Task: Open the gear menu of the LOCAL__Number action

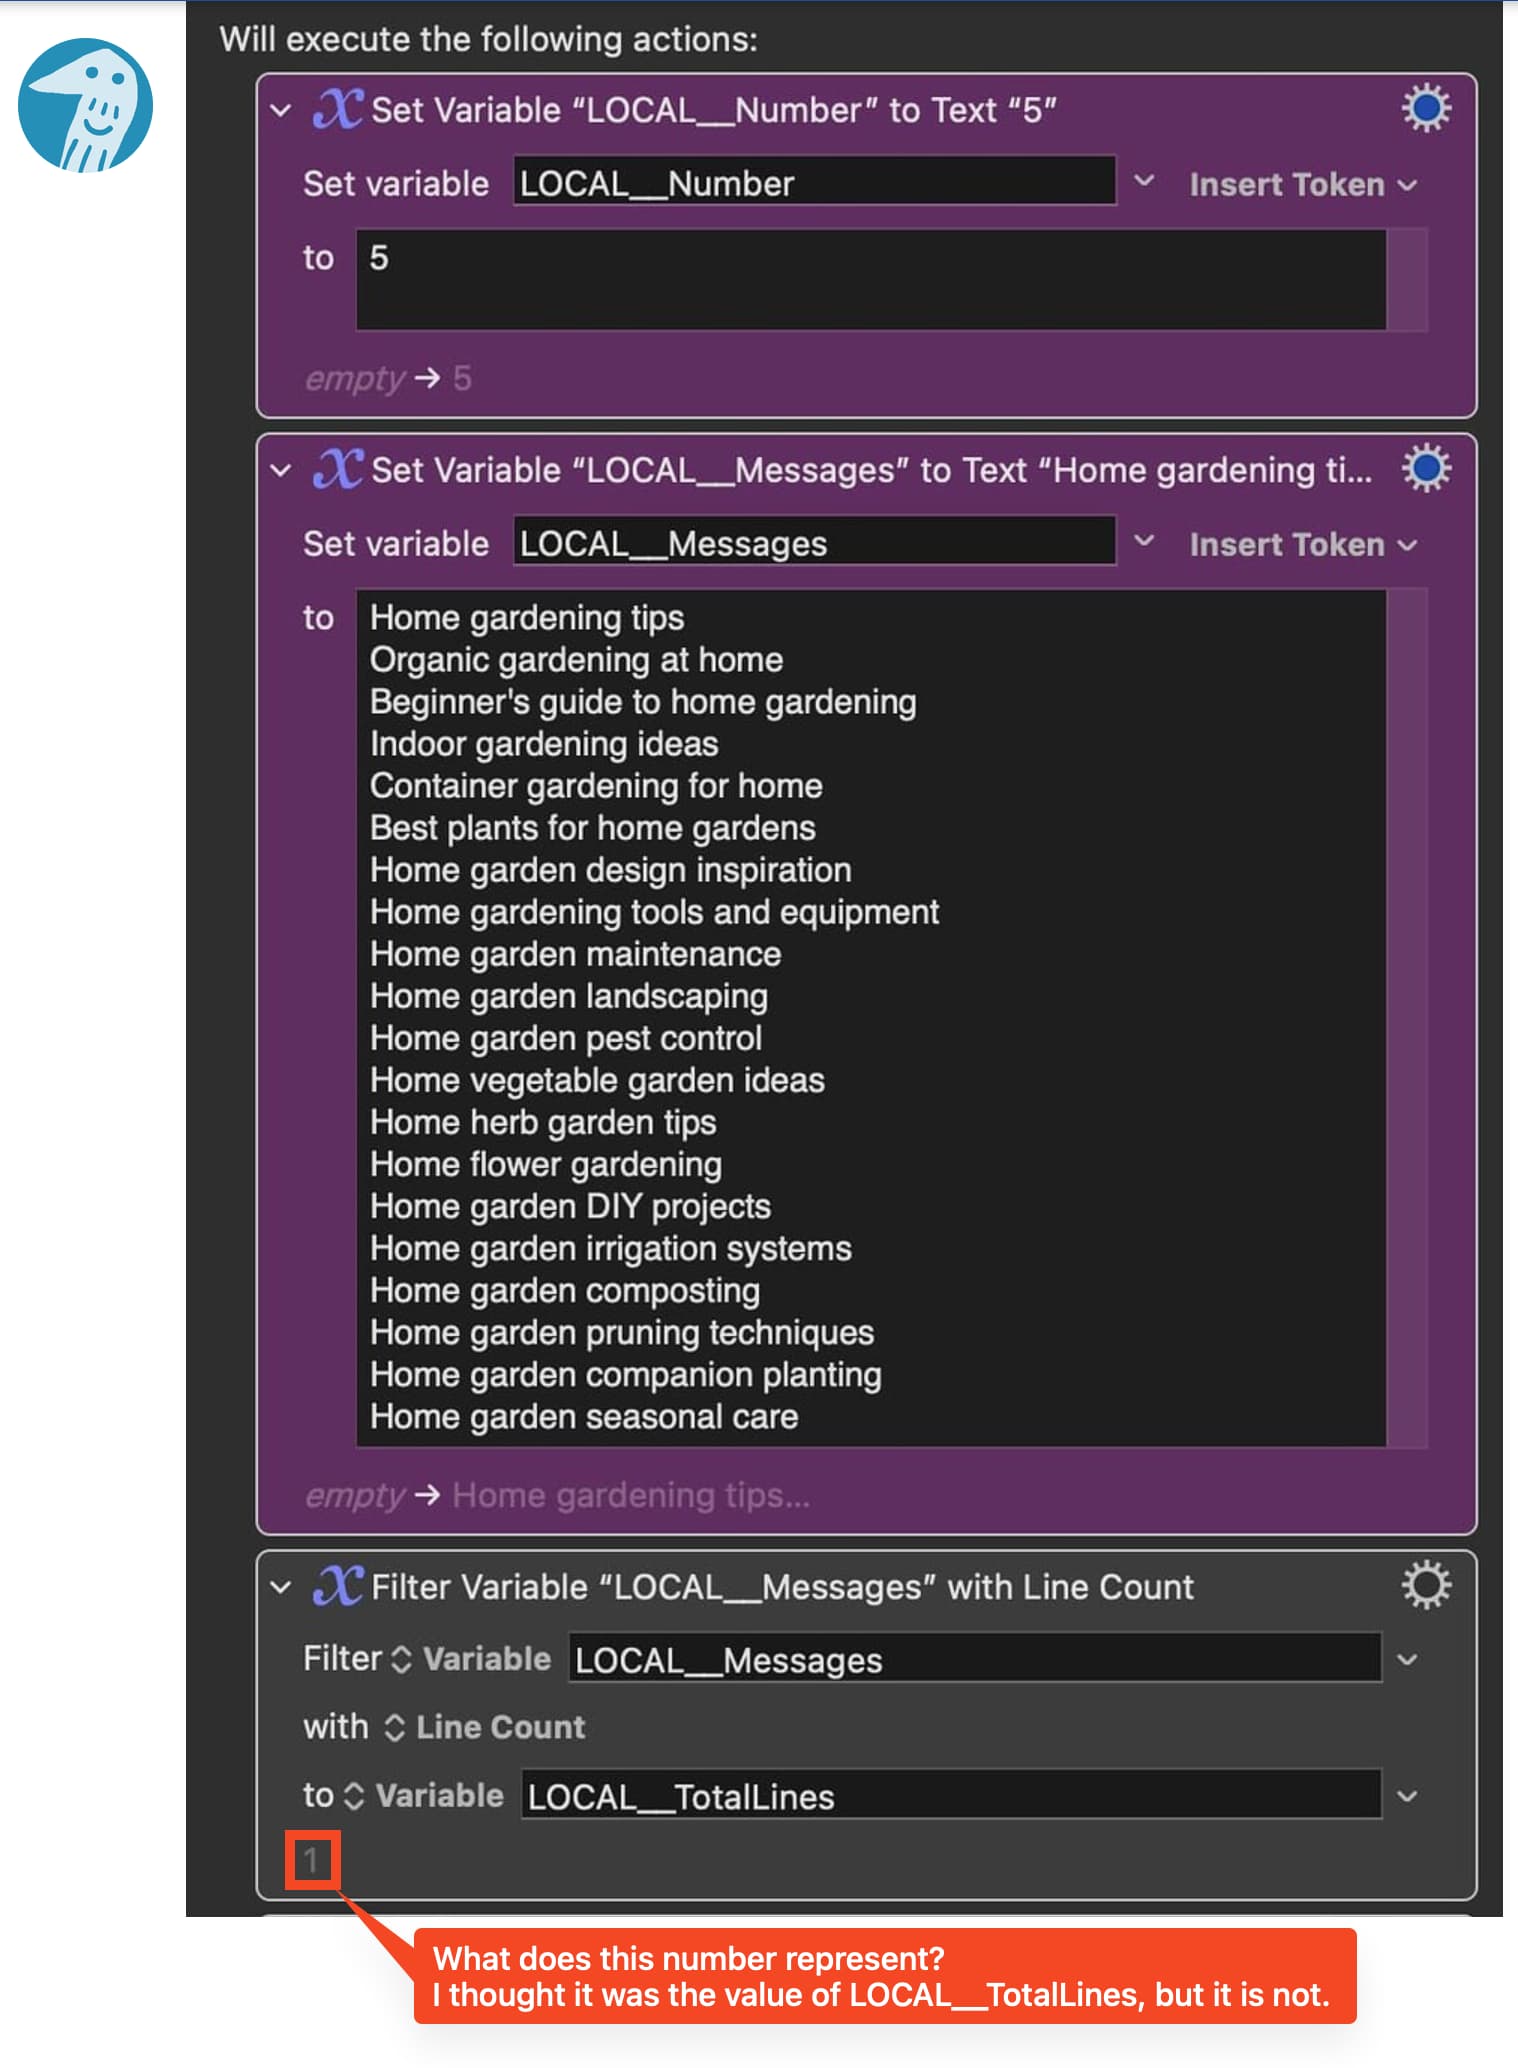Action: [1425, 108]
